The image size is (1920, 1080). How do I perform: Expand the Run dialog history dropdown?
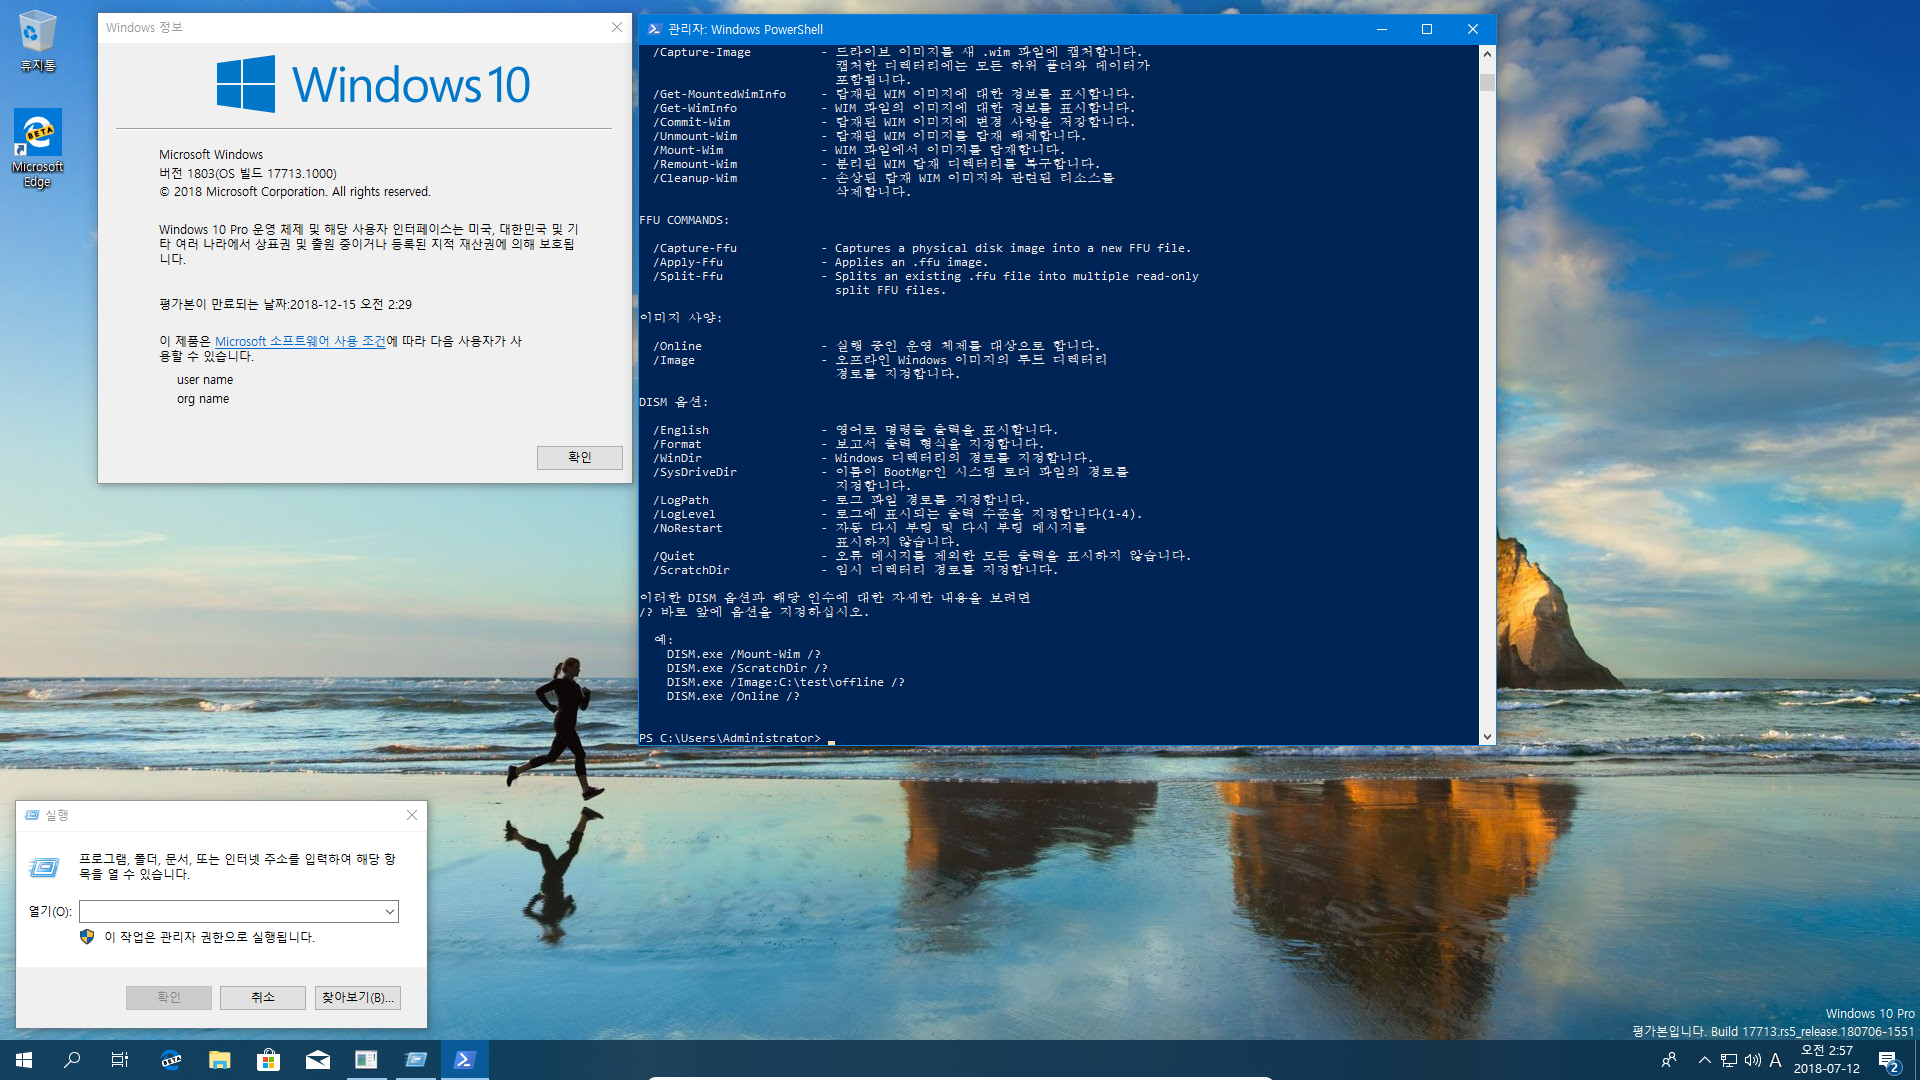389,911
